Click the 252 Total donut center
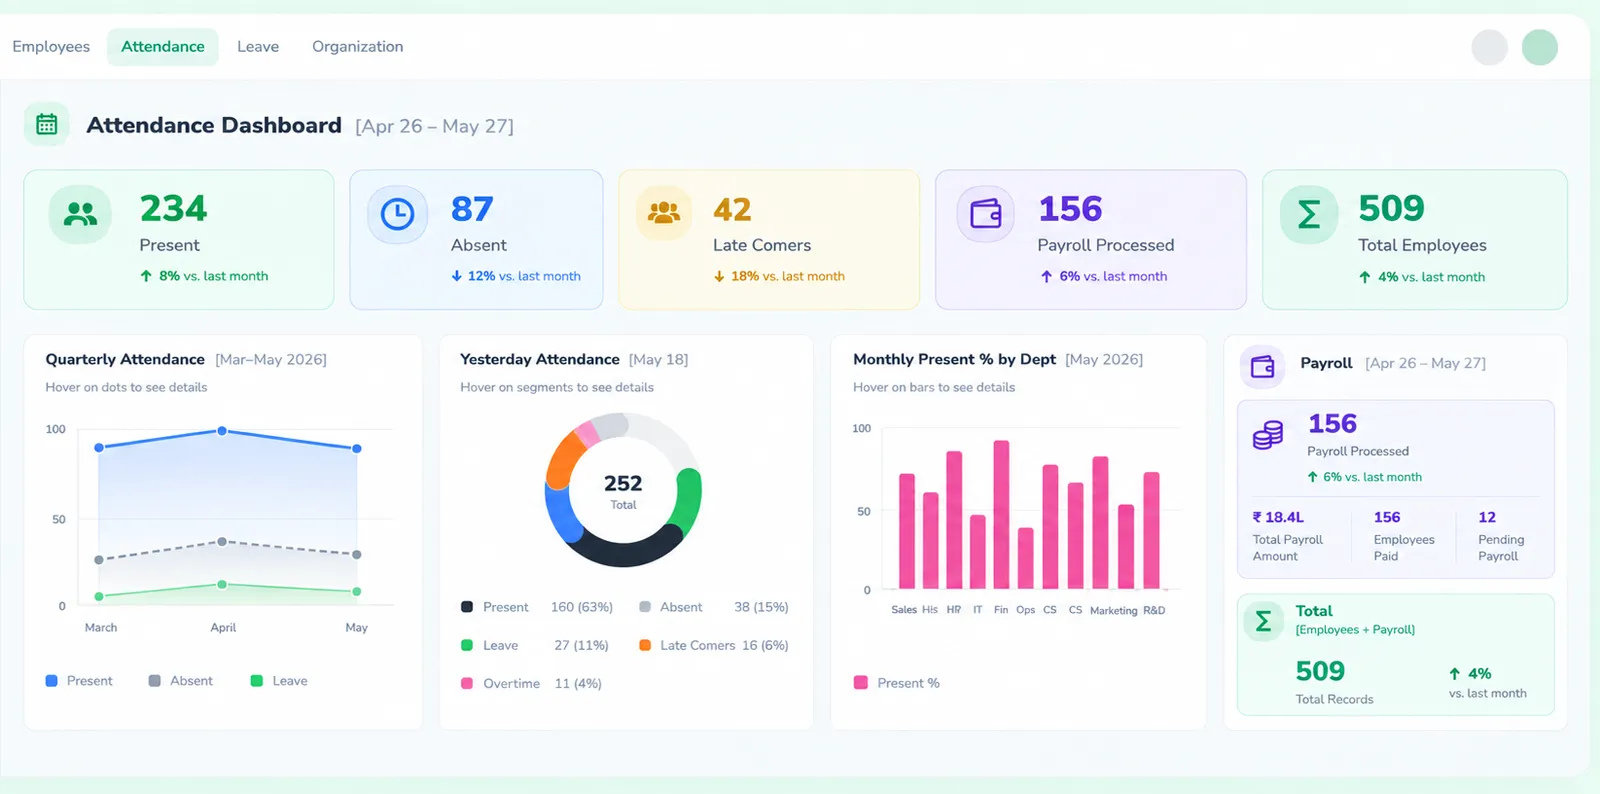This screenshot has width=1600, height=794. (x=623, y=490)
